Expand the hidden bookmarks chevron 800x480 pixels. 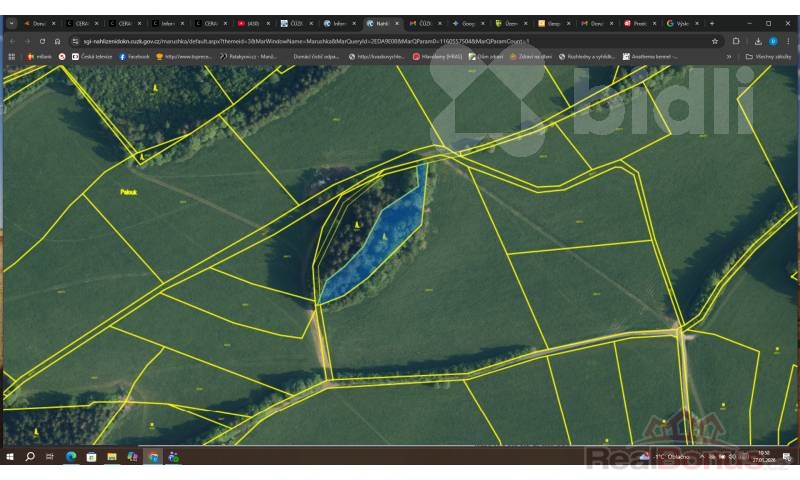click(728, 57)
